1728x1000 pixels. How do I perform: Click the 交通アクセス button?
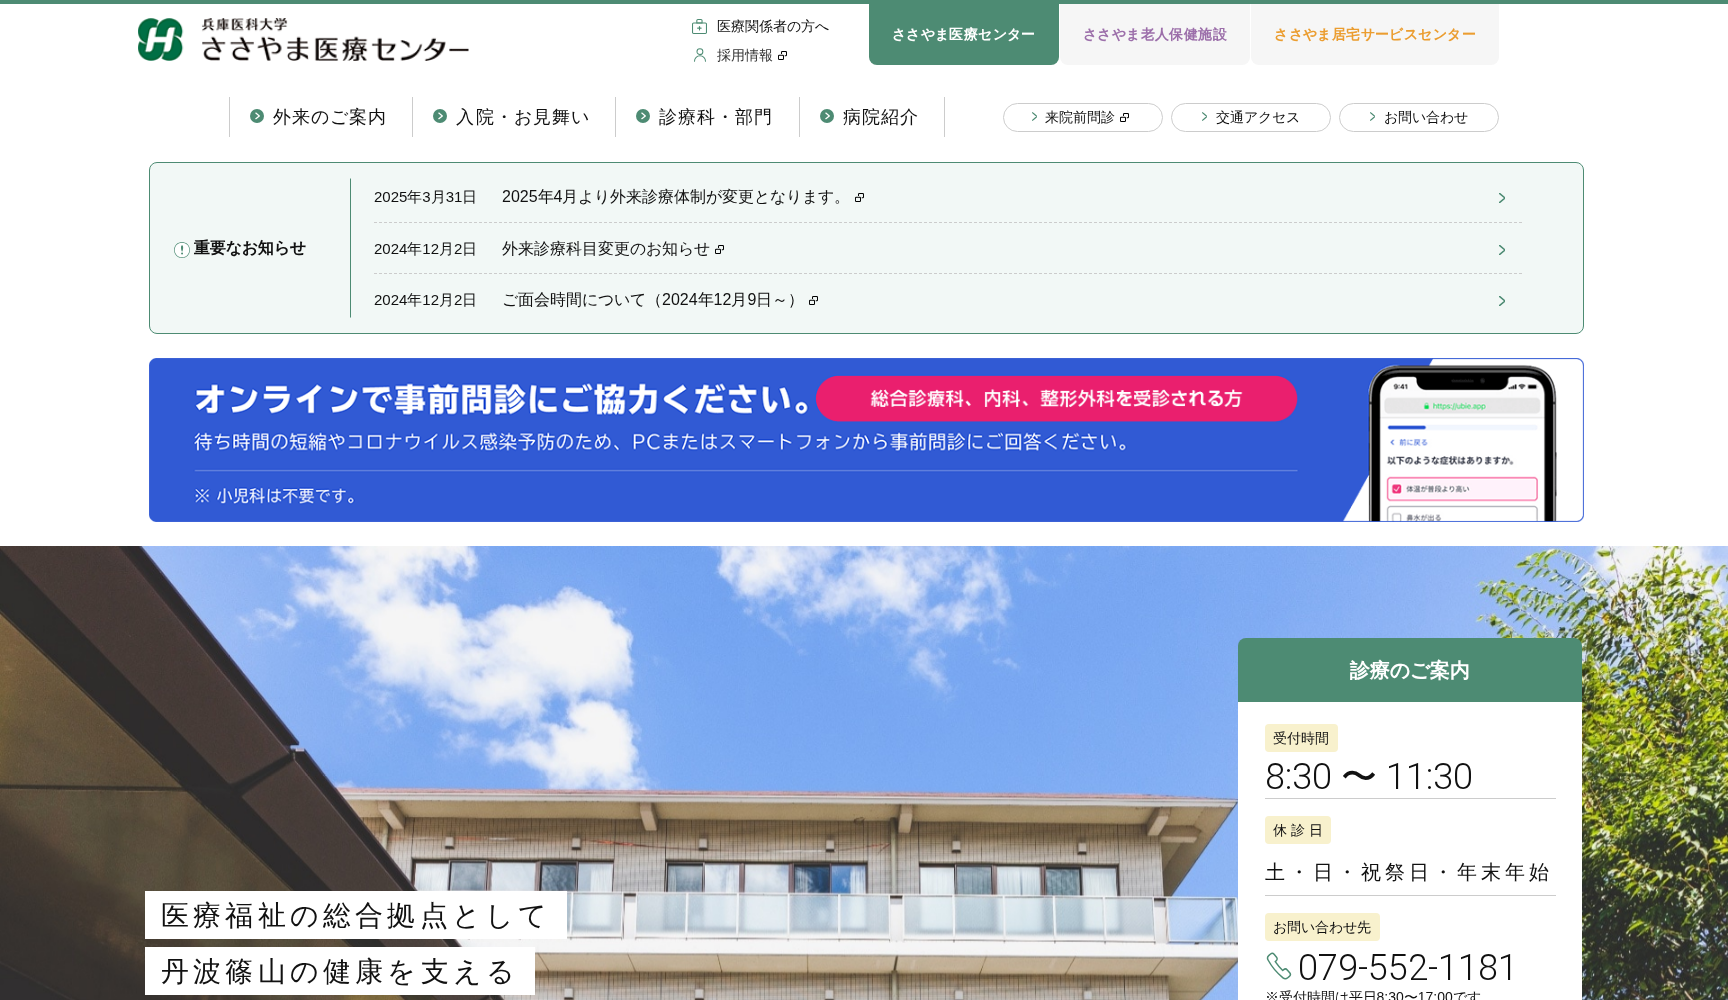point(1250,117)
